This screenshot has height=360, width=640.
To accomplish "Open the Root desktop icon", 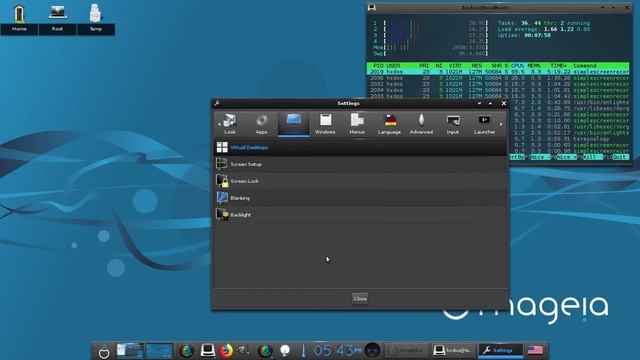I will tap(57, 18).
